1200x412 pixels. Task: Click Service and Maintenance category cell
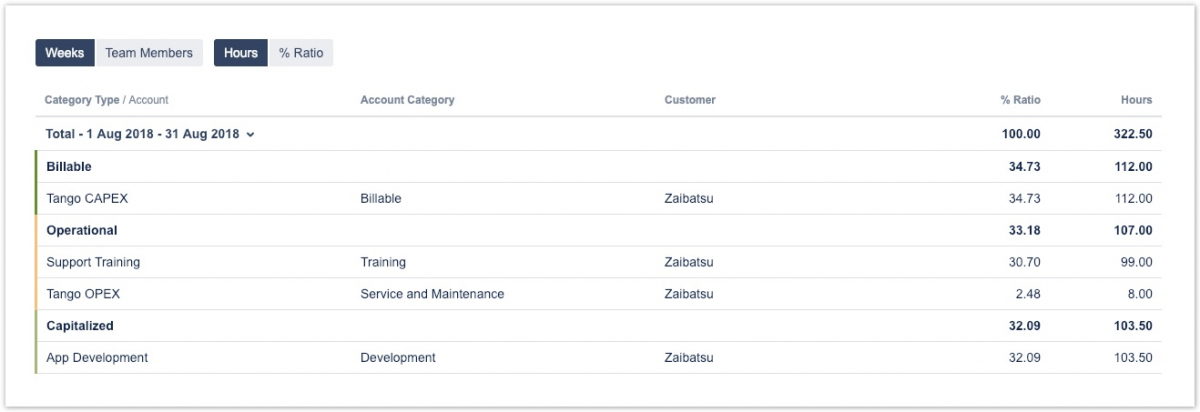pos(432,294)
